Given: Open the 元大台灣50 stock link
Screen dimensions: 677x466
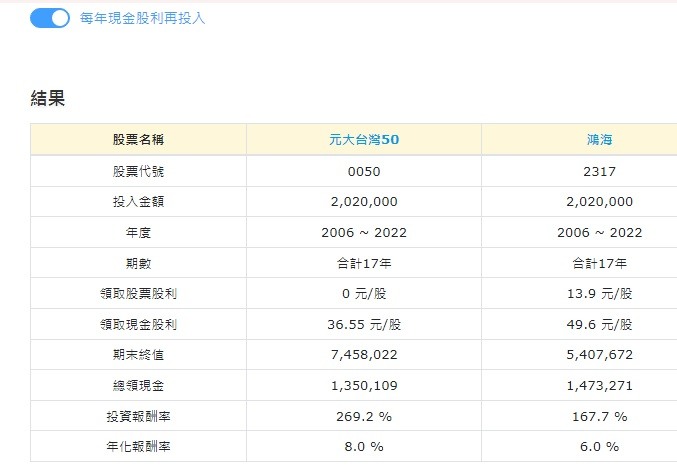Looking at the screenshot, I should tap(364, 139).
